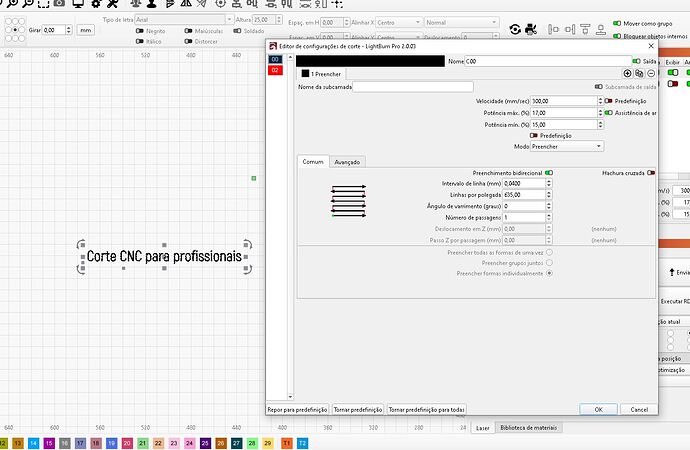
Task: Click the add sub-layer plus icon
Action: (x=627, y=73)
